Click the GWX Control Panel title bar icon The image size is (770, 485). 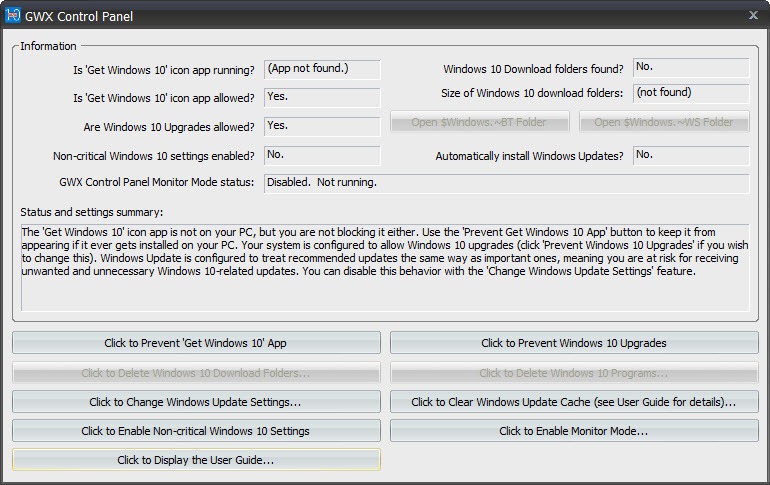(12, 15)
